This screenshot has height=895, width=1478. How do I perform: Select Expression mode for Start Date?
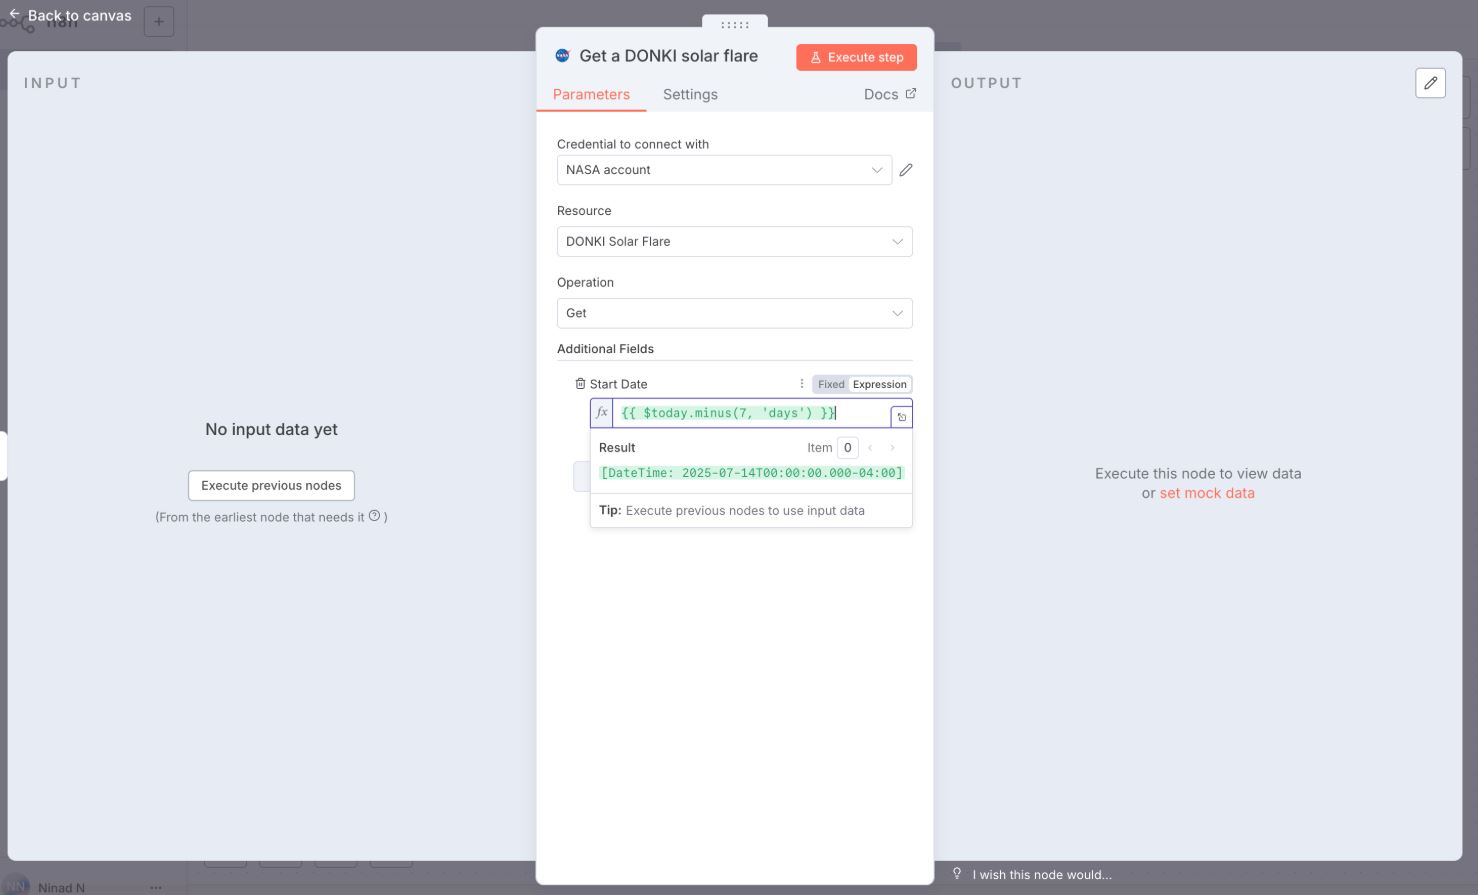880,384
